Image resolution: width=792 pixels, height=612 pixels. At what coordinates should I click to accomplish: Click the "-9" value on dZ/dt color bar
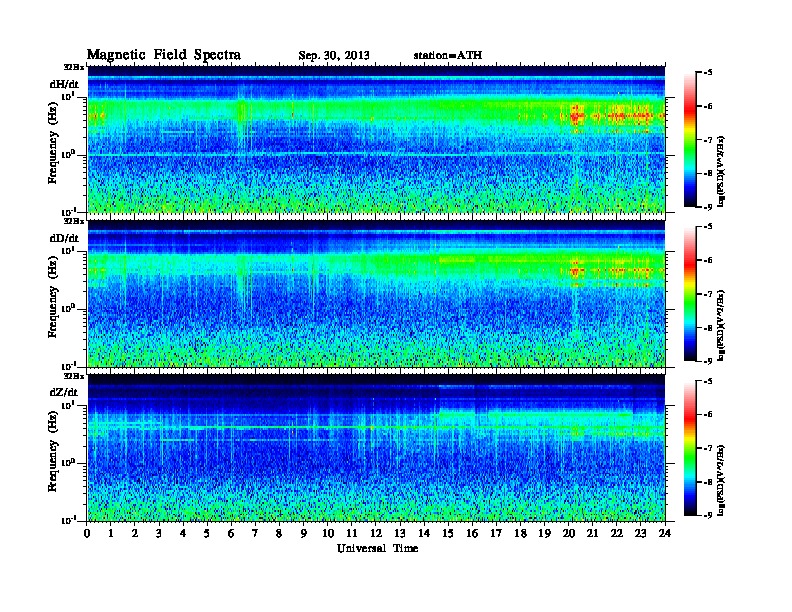coord(709,515)
